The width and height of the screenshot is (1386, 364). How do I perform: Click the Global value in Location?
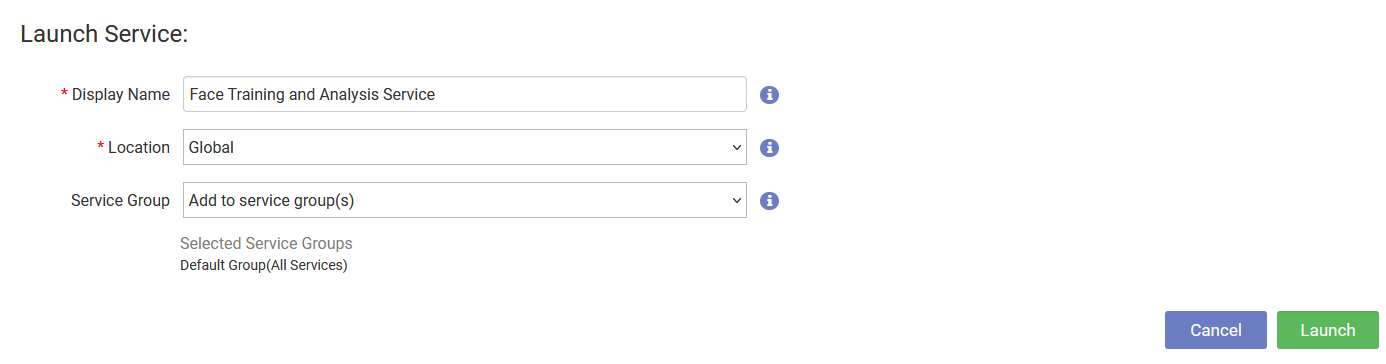(211, 147)
